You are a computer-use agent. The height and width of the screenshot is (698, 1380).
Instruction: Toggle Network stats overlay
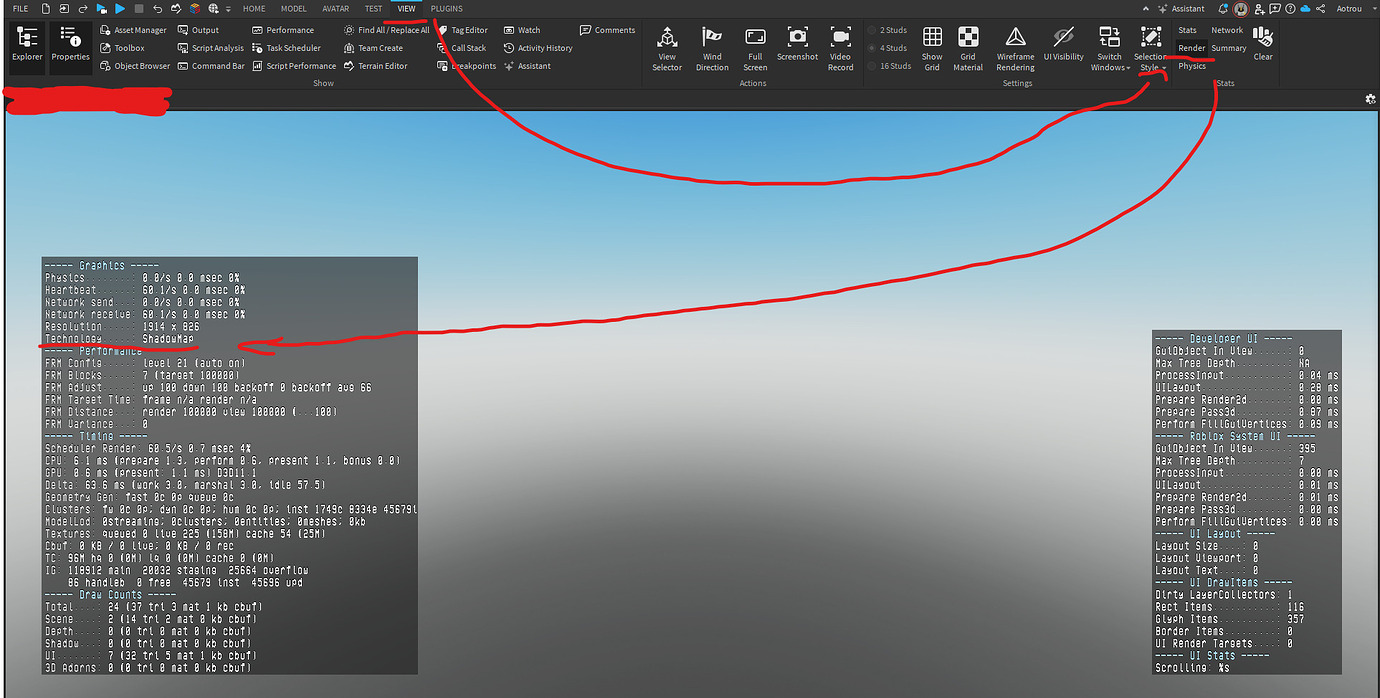(x=1227, y=30)
